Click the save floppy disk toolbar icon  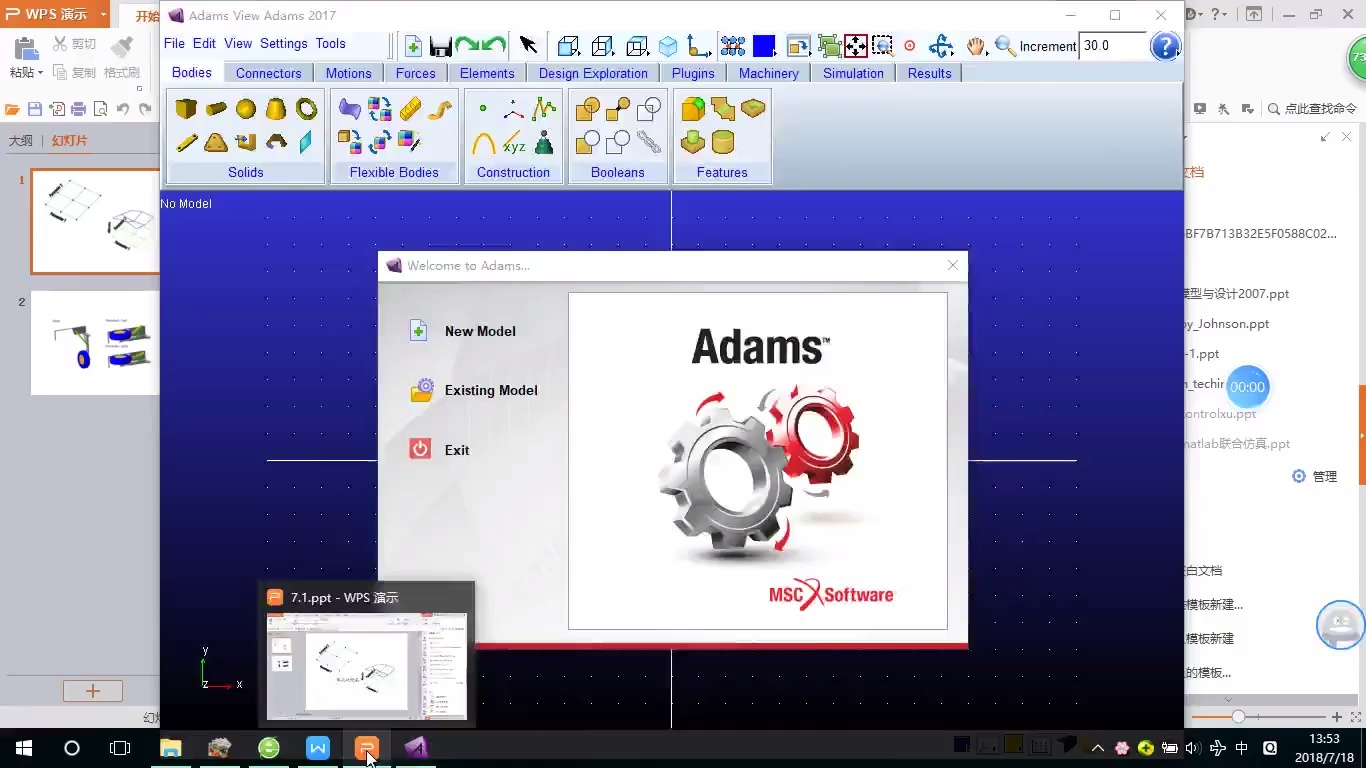point(440,46)
